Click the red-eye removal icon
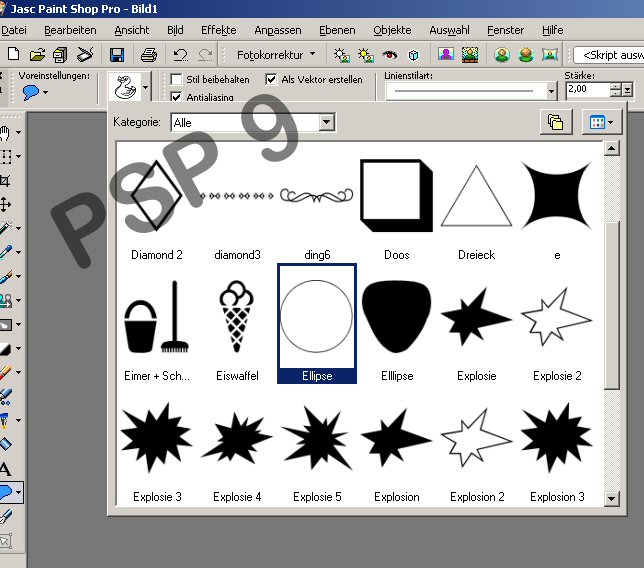The width and height of the screenshot is (644, 568). pos(389,55)
